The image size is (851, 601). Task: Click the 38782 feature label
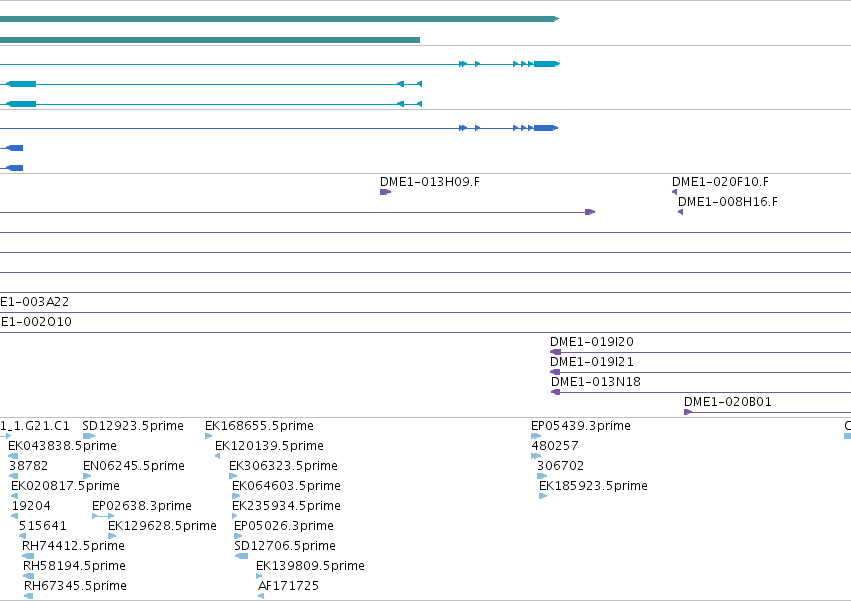29,466
